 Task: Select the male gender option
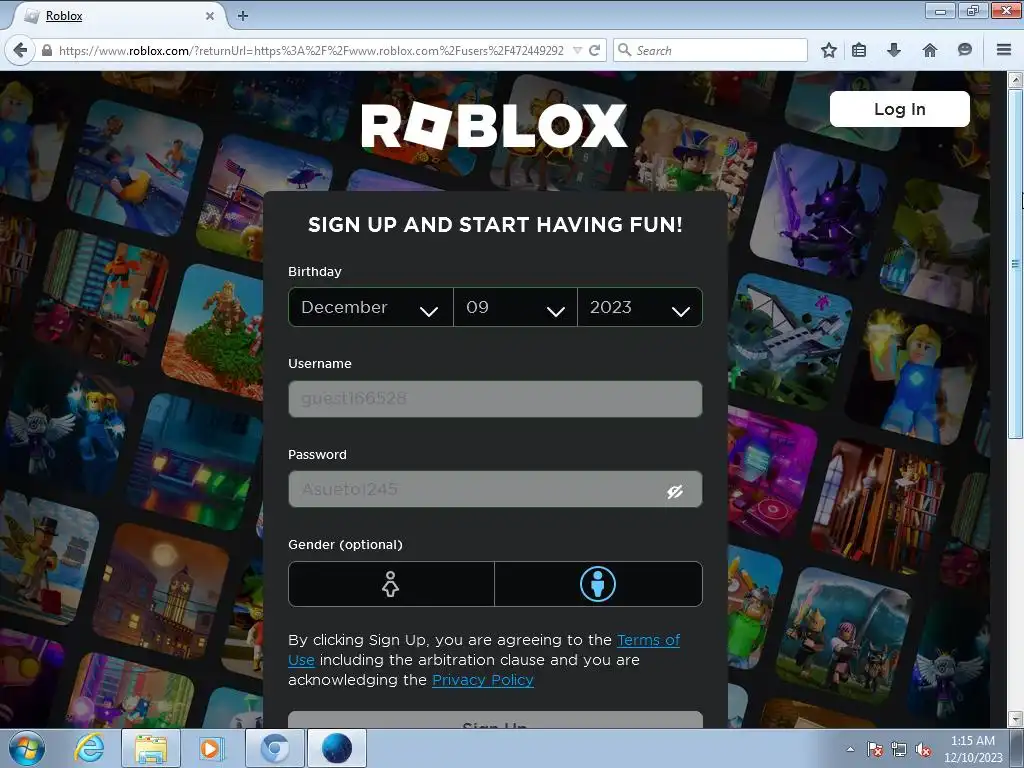point(598,584)
